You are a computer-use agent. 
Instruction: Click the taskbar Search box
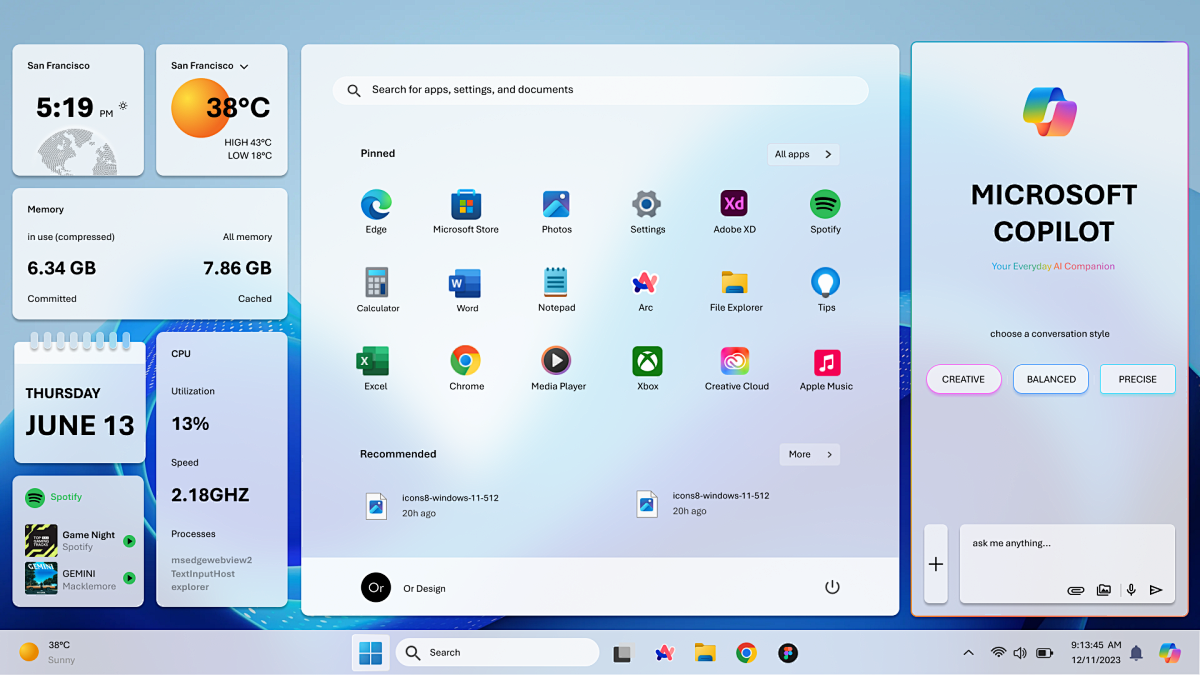497,653
